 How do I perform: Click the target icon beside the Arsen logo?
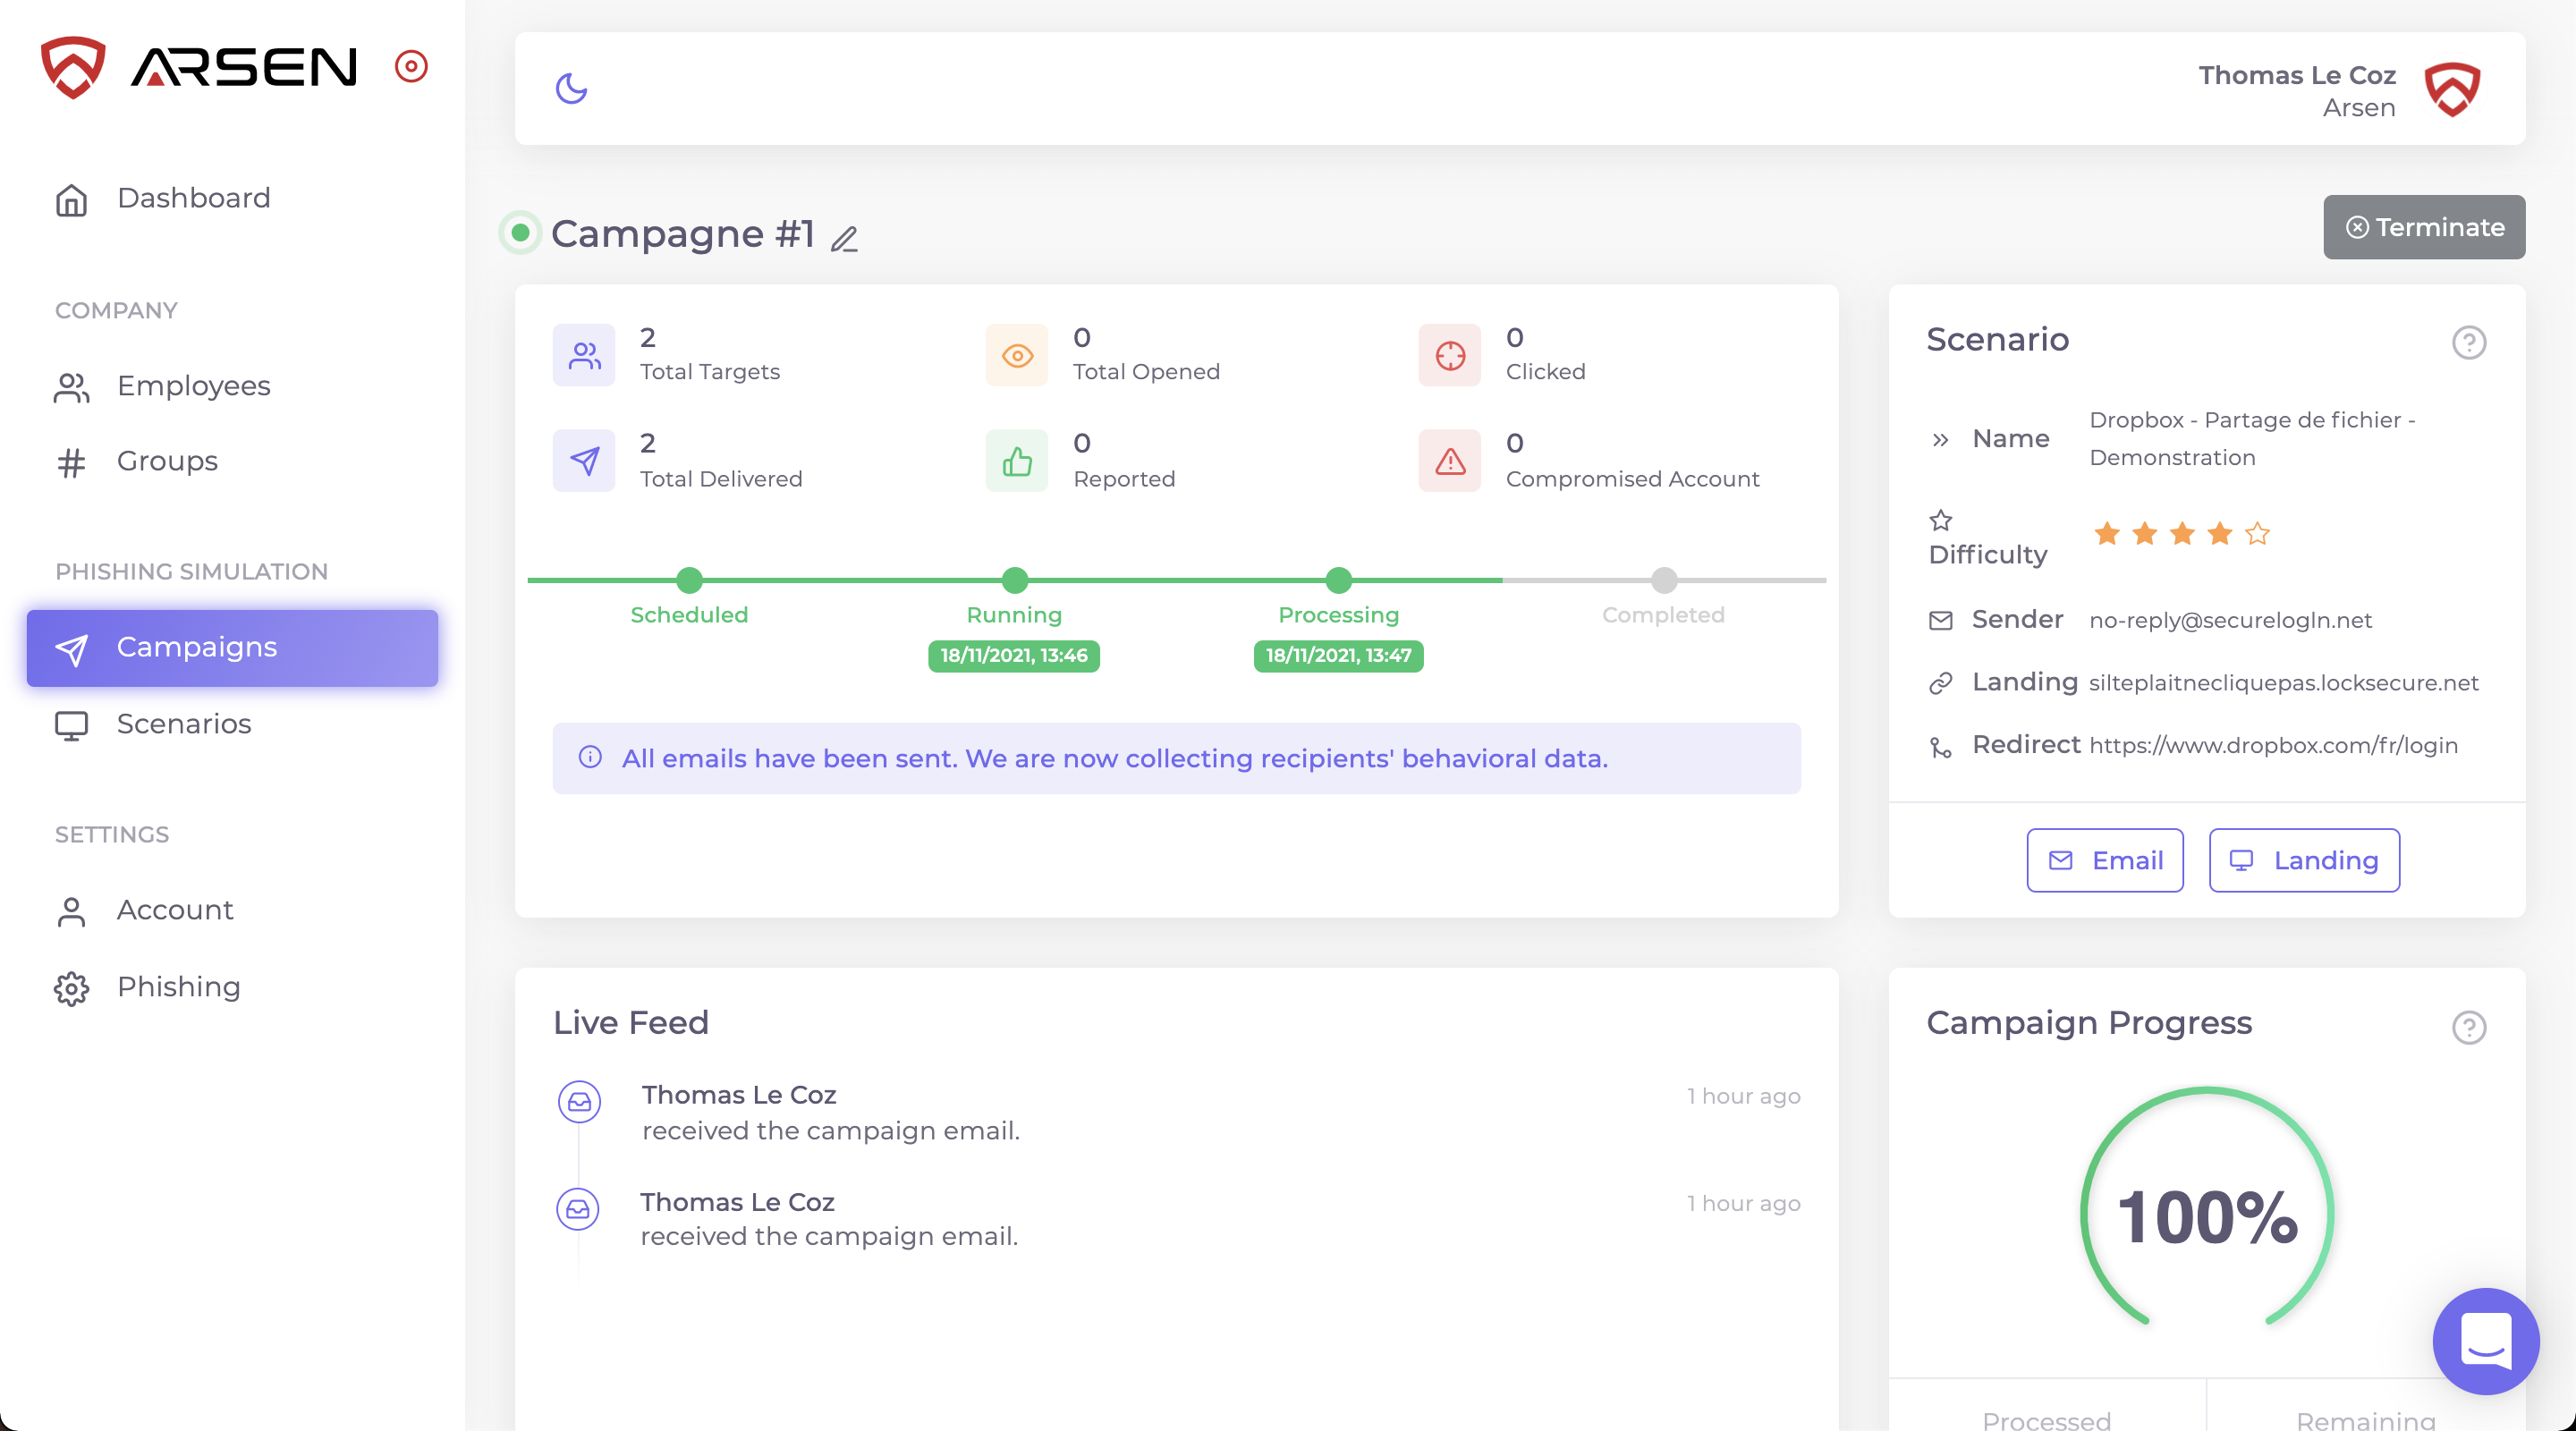pos(410,66)
